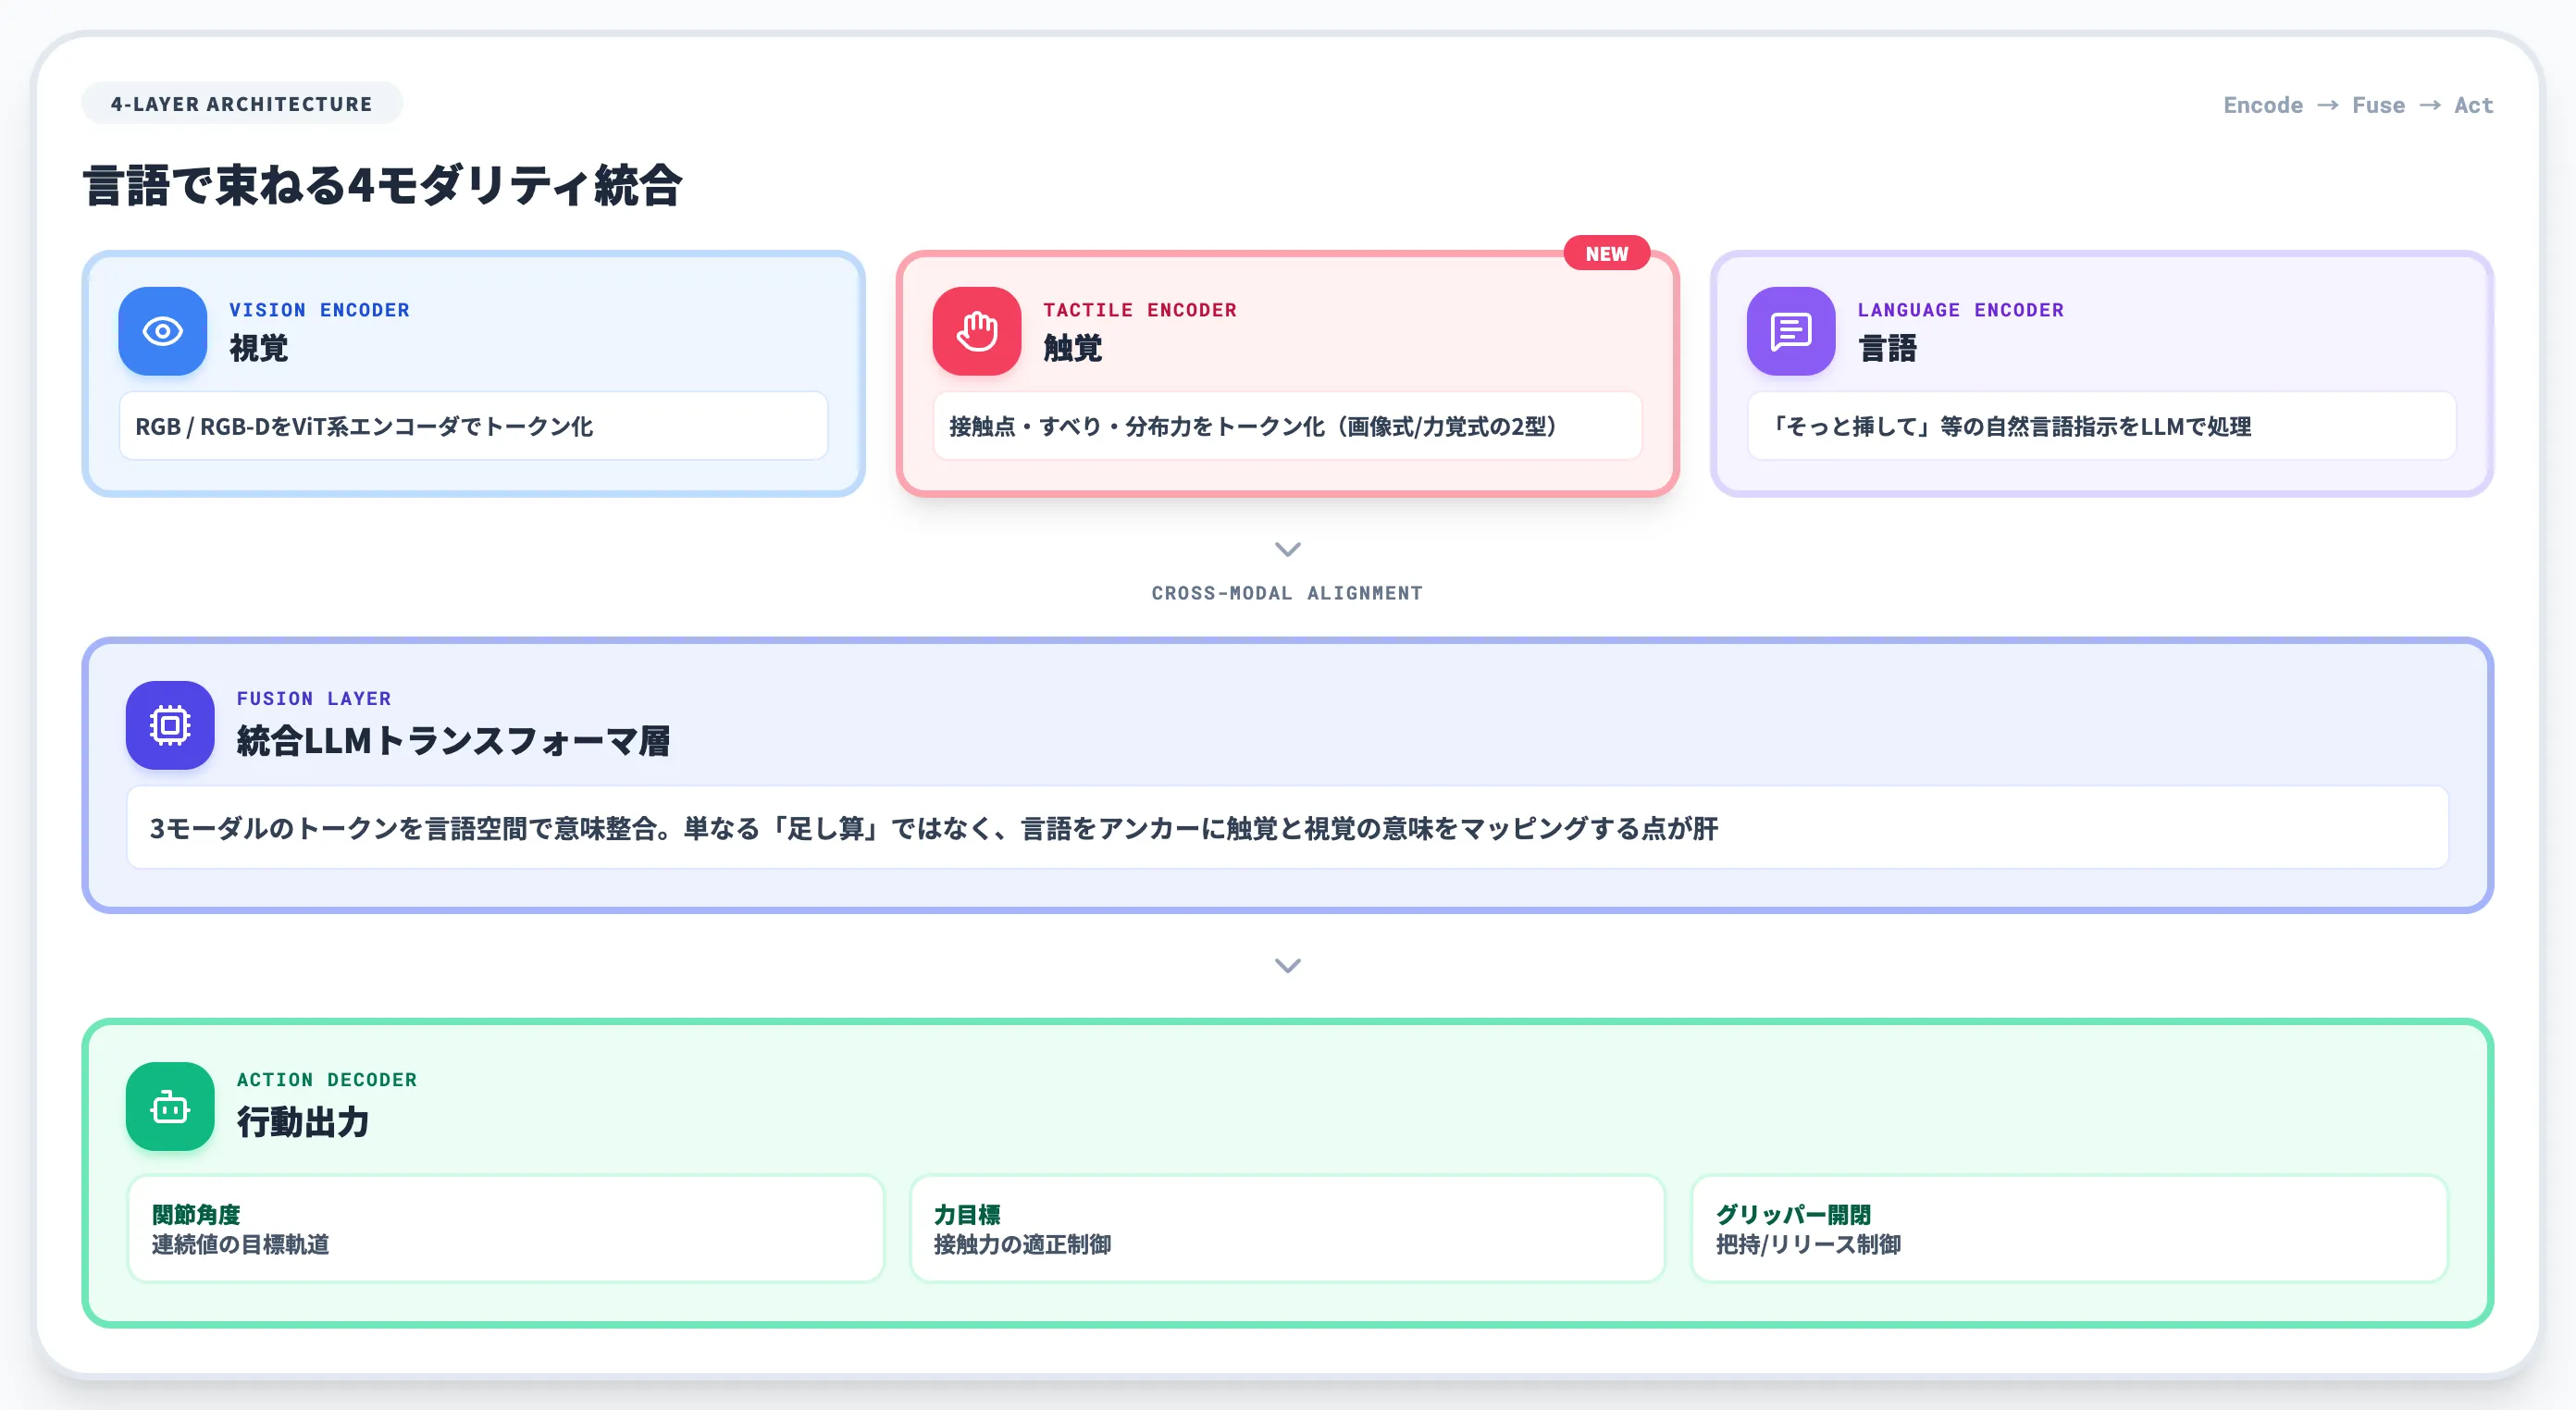
Task: Click the 視覚 title
Action: pyautogui.click(x=259, y=348)
